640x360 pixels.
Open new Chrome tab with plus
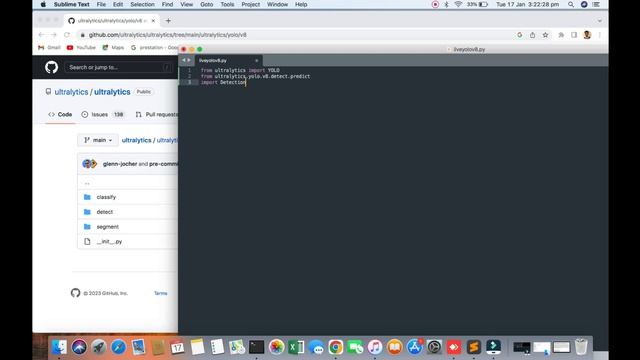click(168, 20)
